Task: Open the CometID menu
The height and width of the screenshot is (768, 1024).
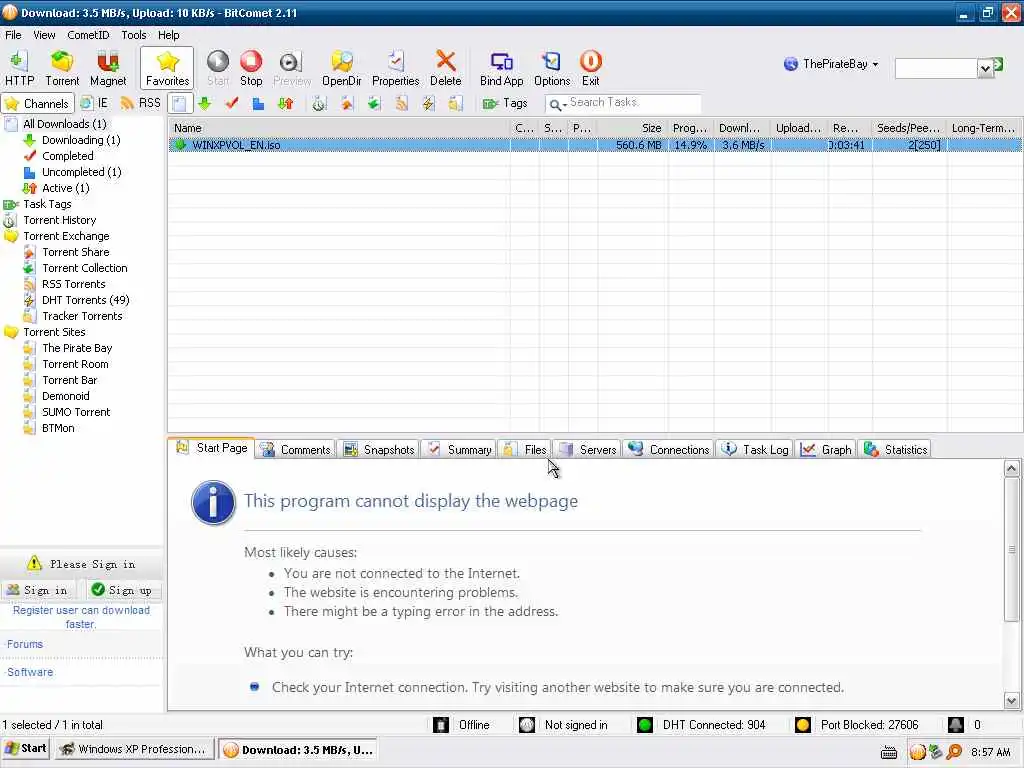Action: 88,35
